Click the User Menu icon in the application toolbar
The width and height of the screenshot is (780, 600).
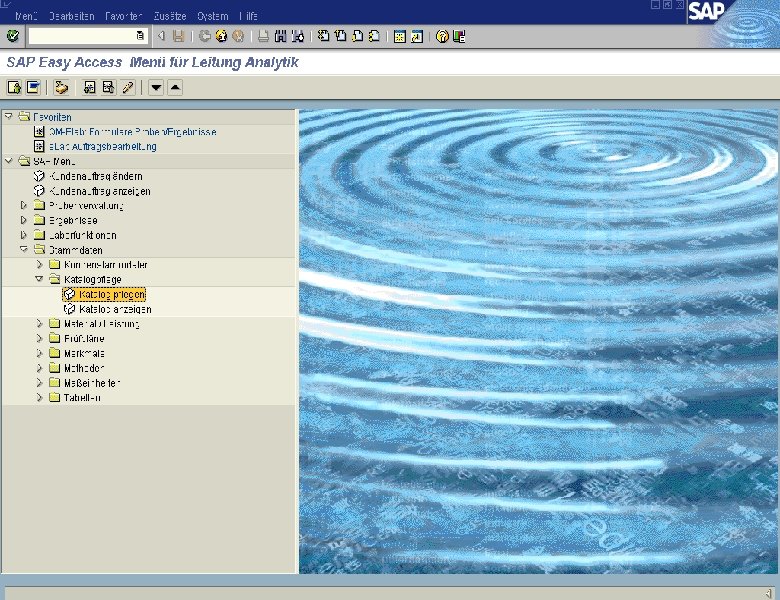coord(14,88)
